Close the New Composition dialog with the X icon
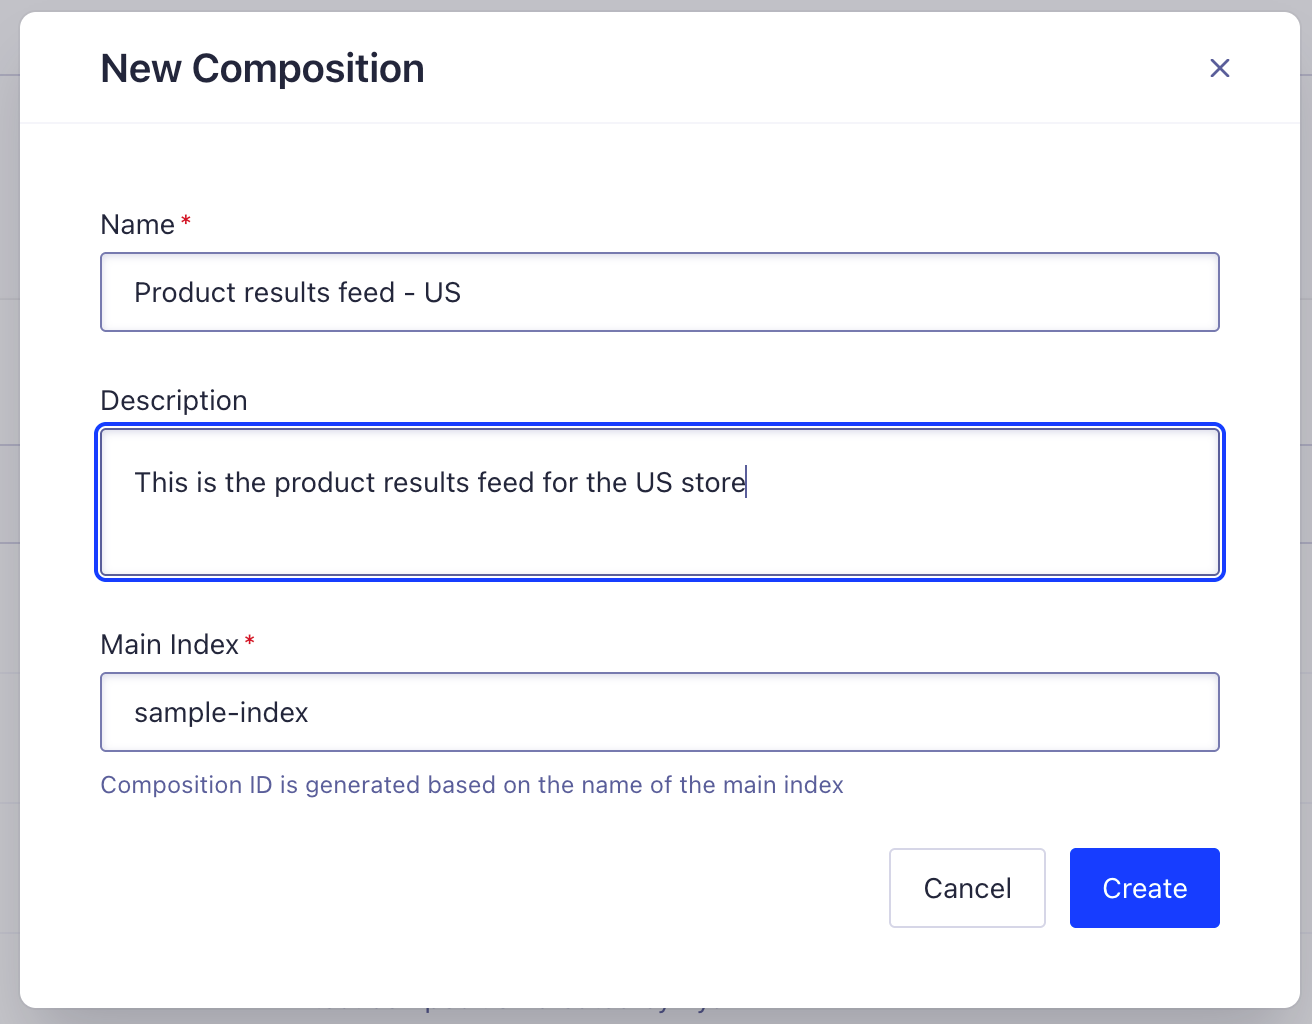Screen dimensions: 1312x1024 point(1220,68)
